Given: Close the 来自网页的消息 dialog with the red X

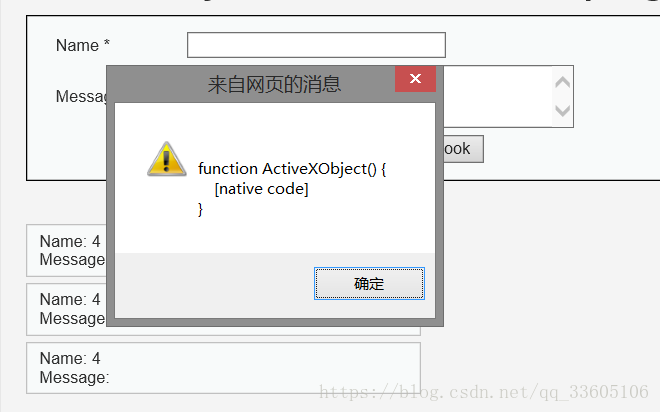Looking at the screenshot, I should point(415,79).
